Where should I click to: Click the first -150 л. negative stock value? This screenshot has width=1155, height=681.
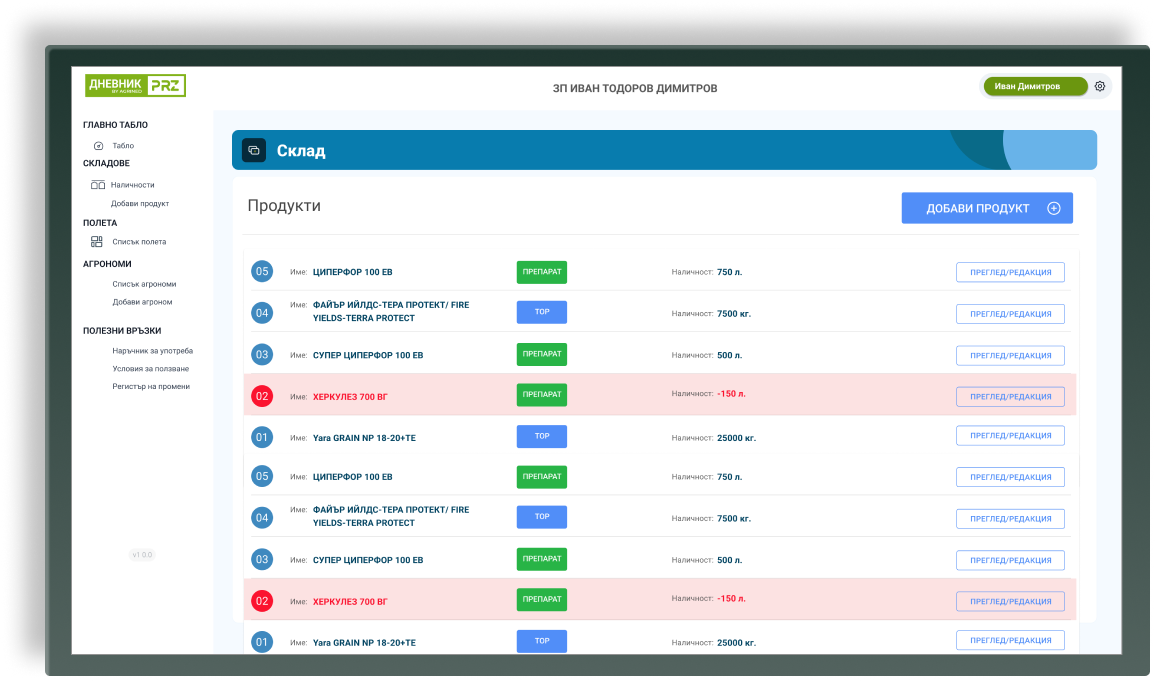[x=731, y=394]
